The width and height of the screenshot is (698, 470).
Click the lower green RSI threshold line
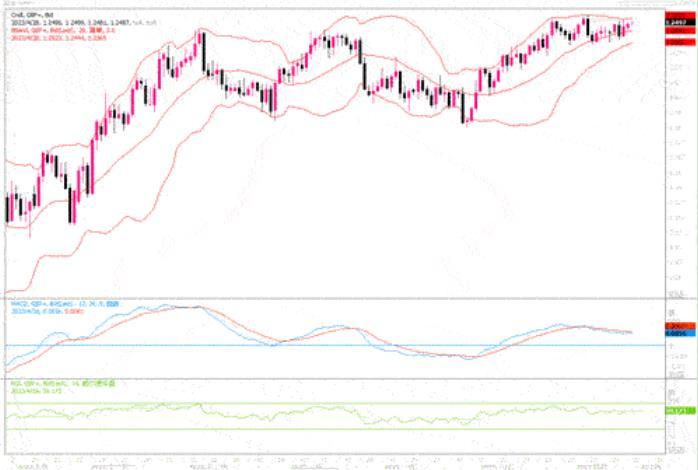click(x=335, y=429)
